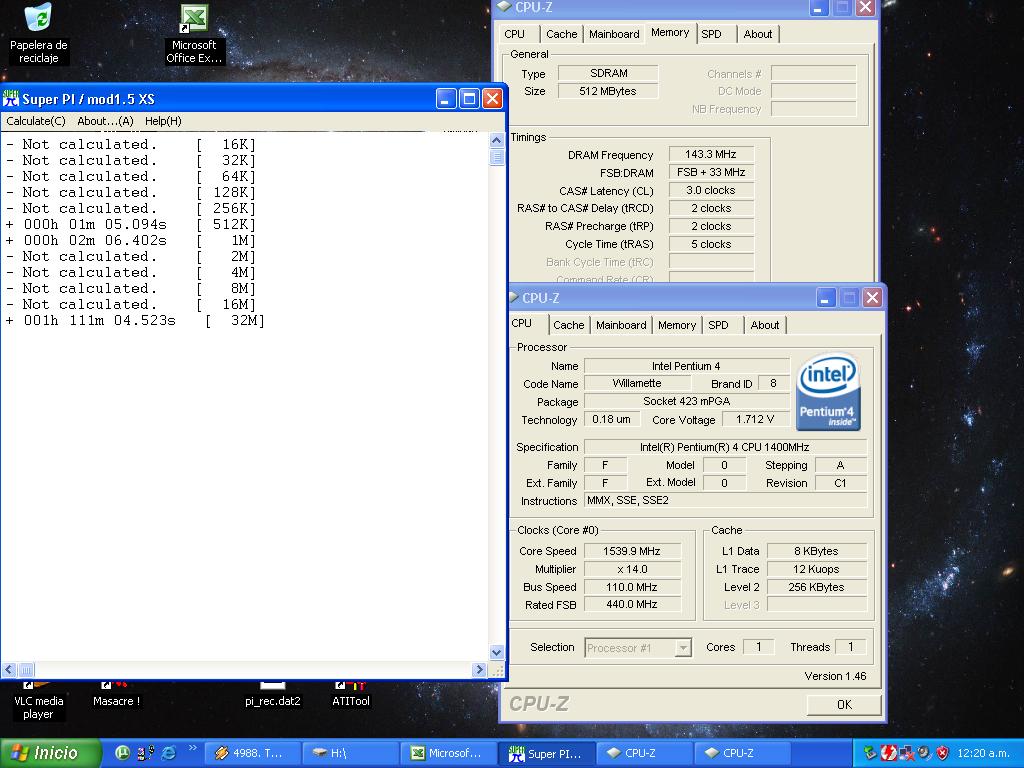1024x768 pixels.
Task: Open Cache tab in front CPU-Z
Action: [x=568, y=325]
